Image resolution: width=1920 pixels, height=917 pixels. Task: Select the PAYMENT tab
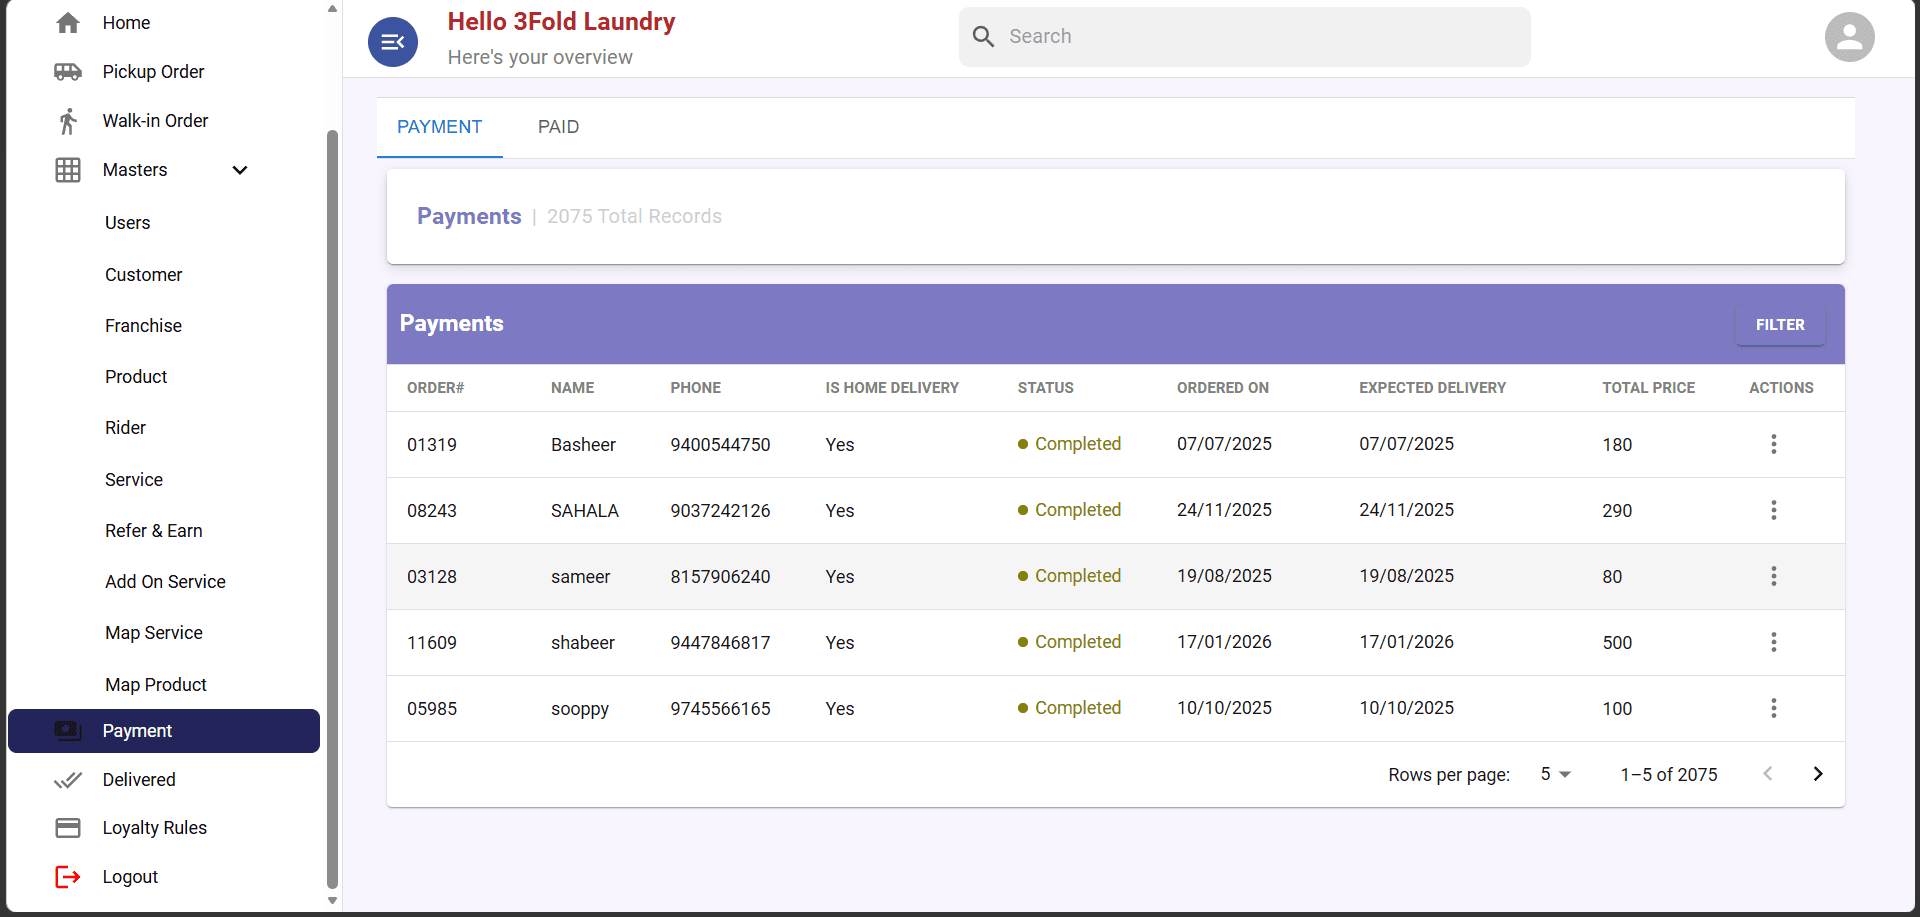tap(440, 127)
